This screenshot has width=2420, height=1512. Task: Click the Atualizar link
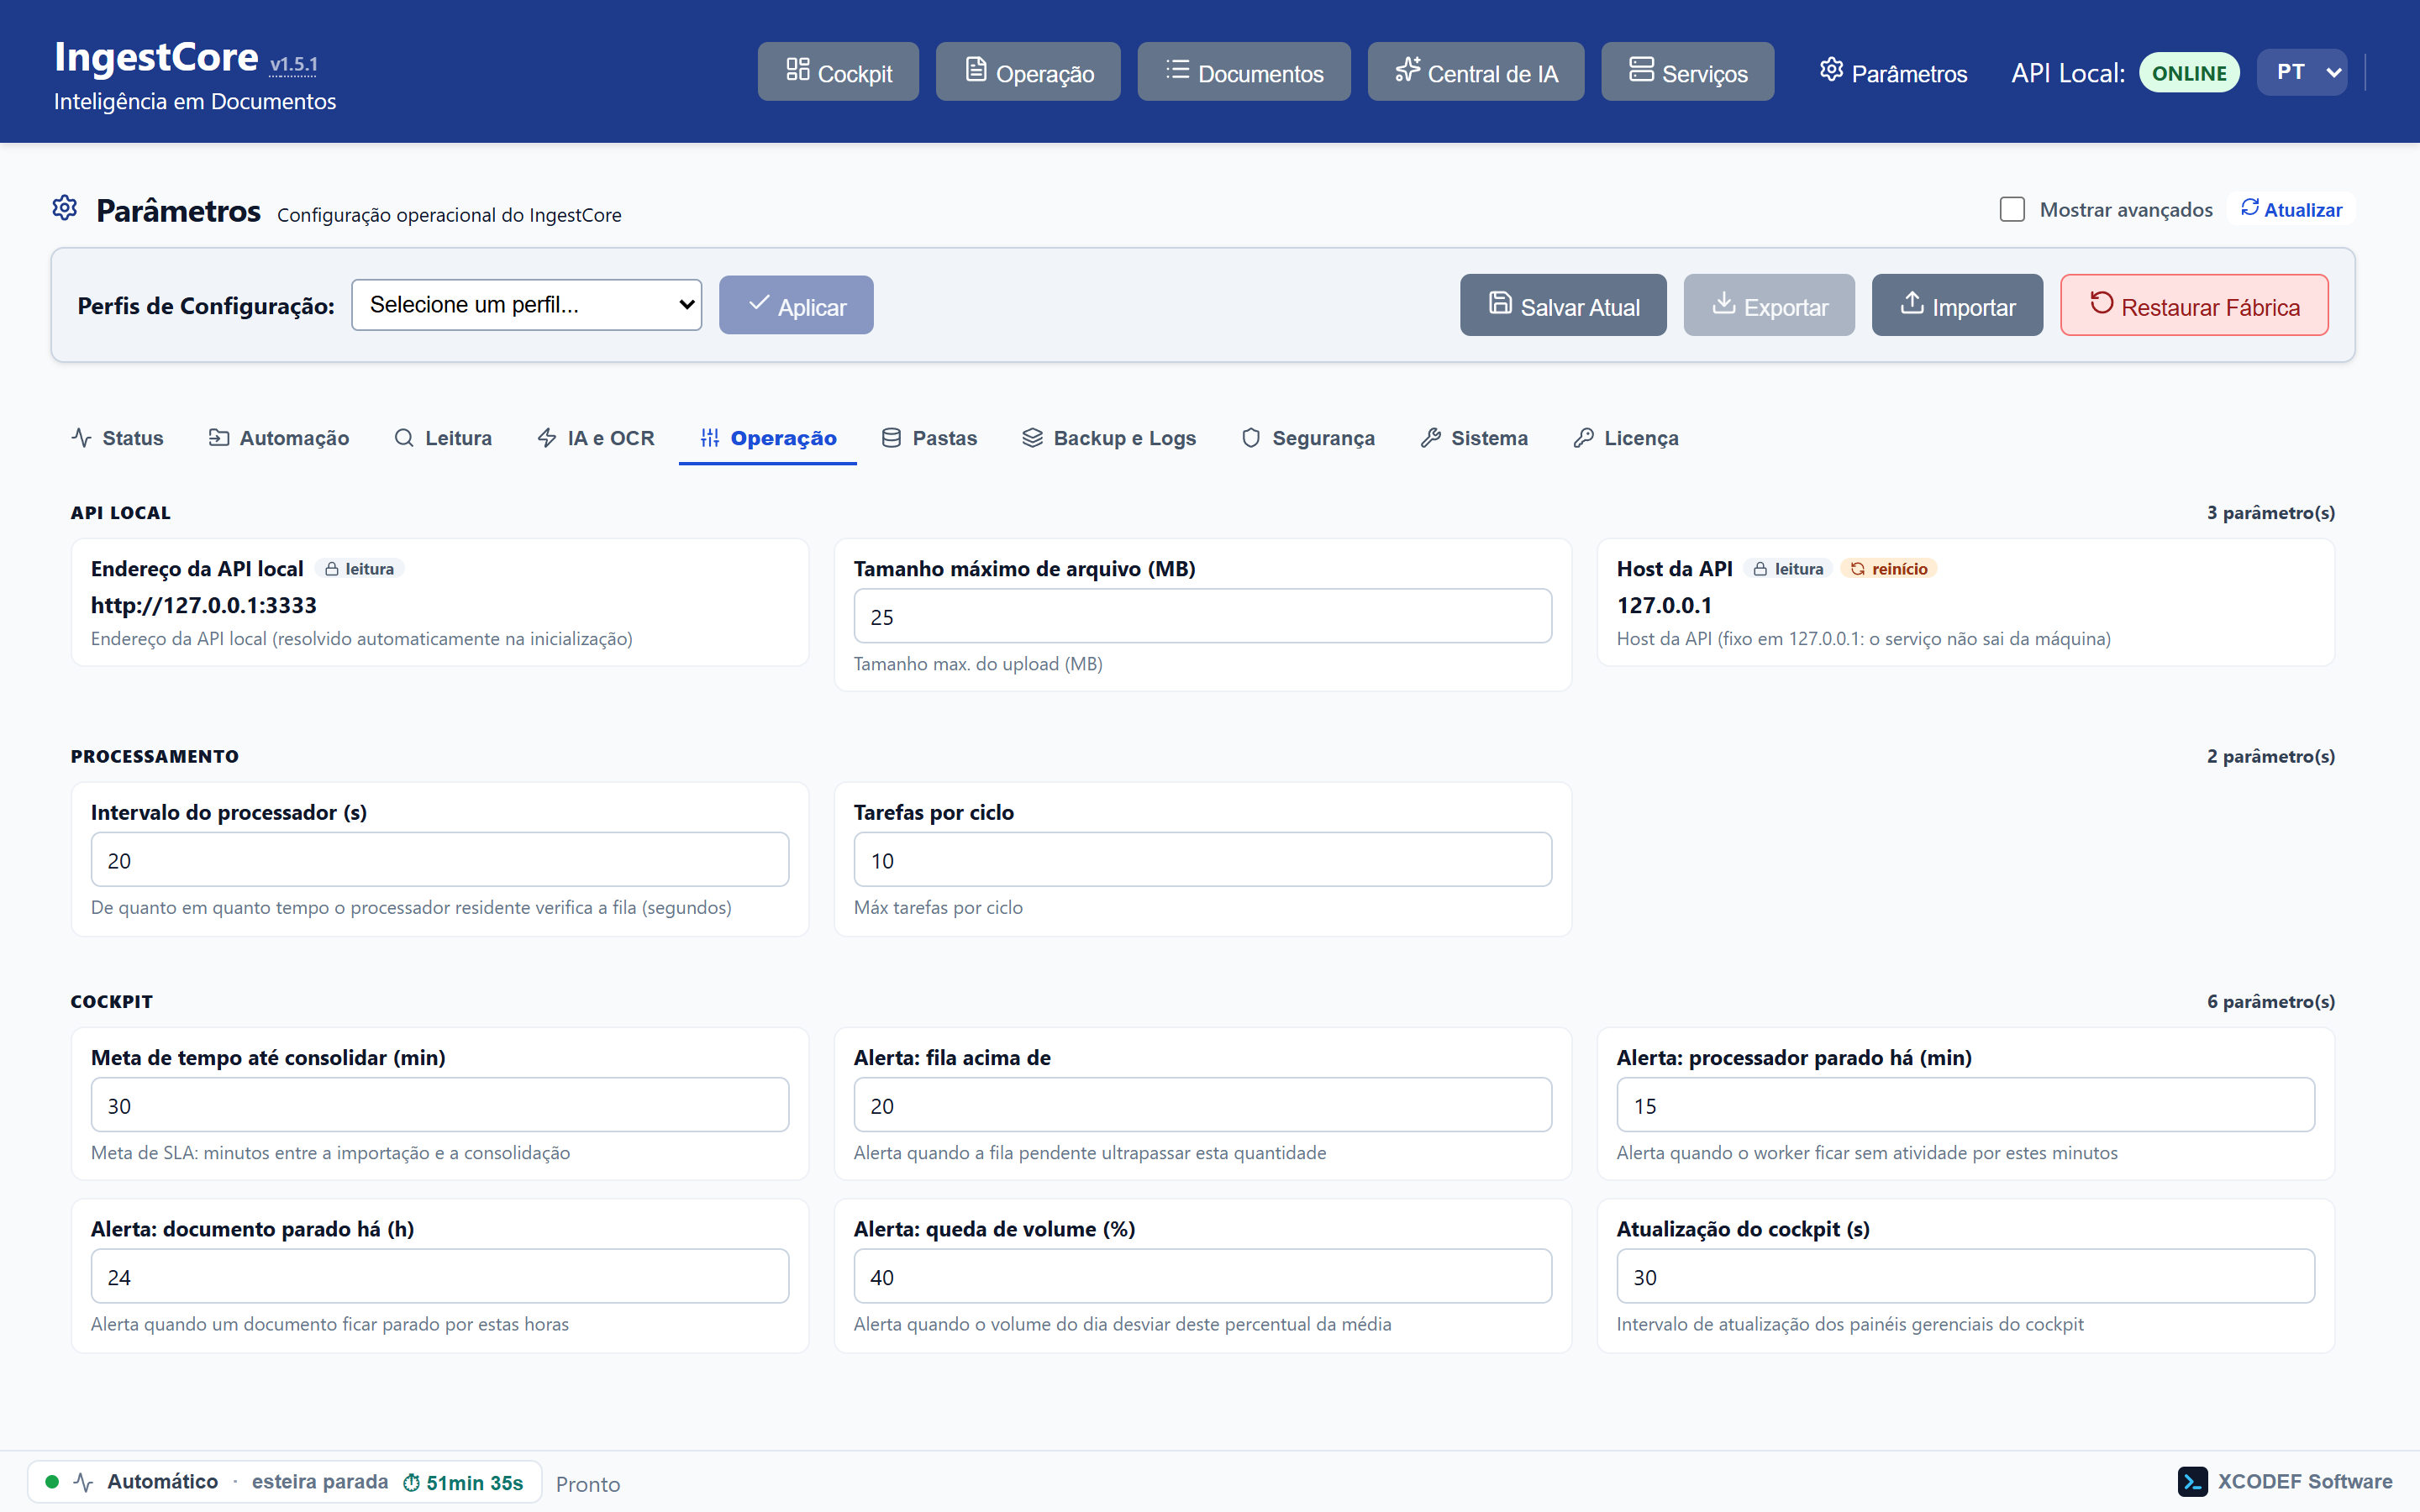(x=2291, y=209)
